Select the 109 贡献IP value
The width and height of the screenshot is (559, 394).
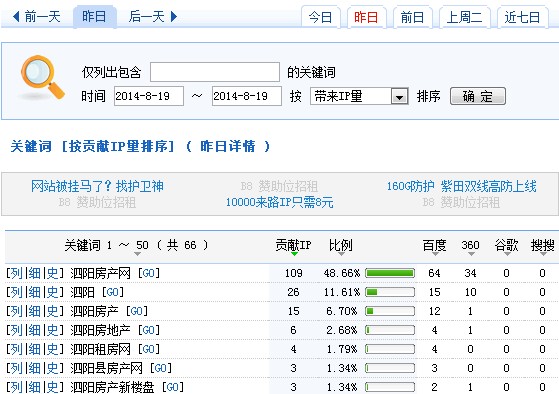click(x=294, y=273)
